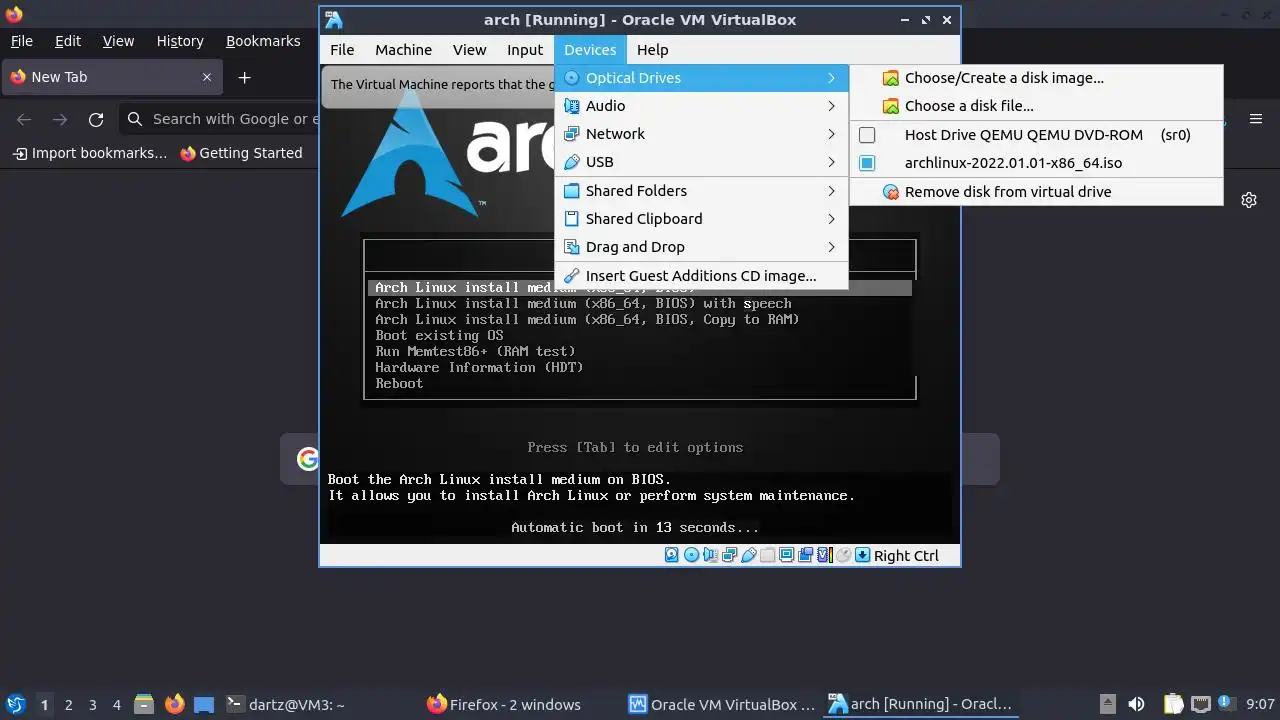
Task: Open the Firefox History menu
Action: click(x=180, y=41)
